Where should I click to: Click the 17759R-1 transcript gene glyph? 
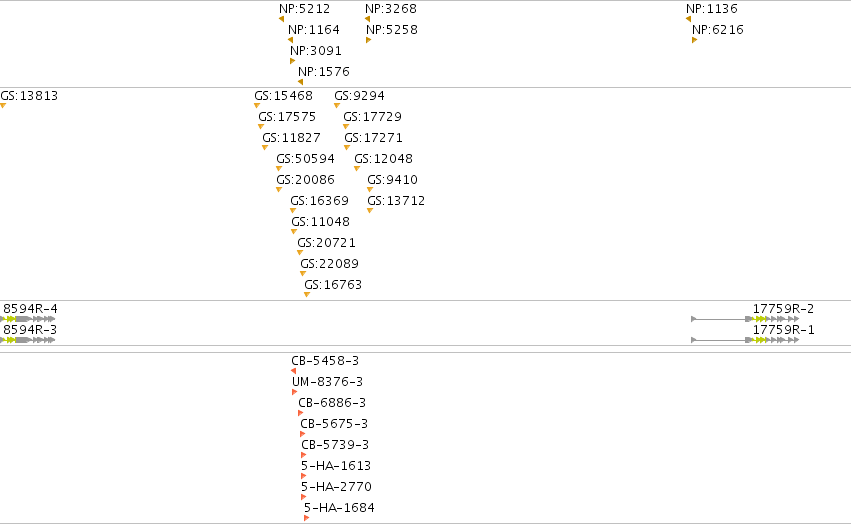point(745,340)
